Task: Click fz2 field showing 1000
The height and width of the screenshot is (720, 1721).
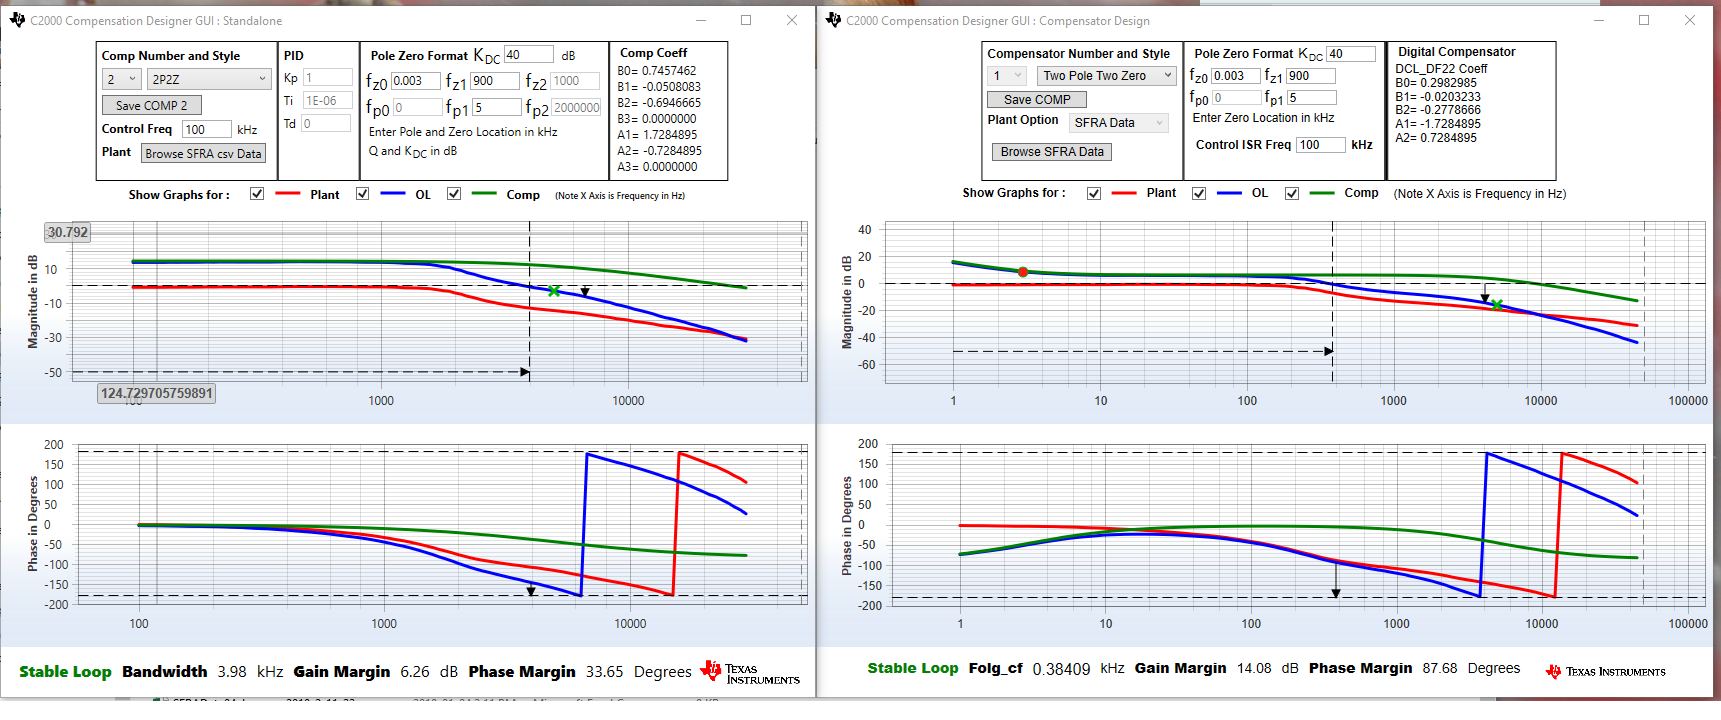Action: point(575,81)
